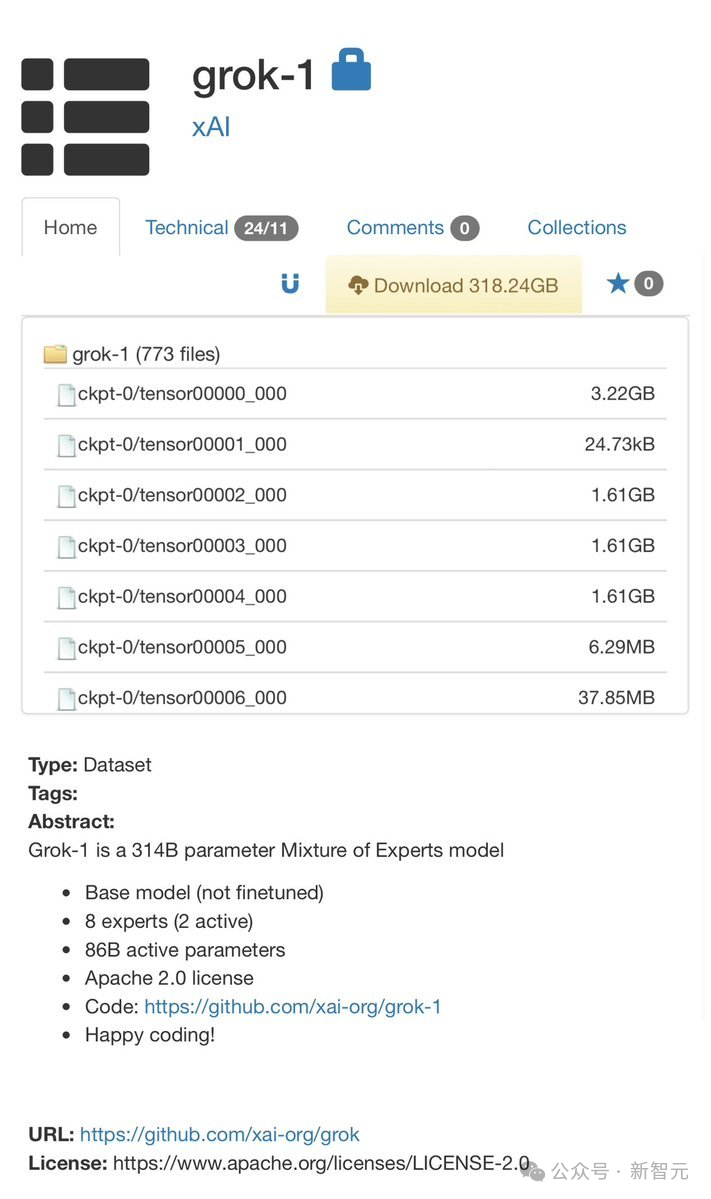
Task: Switch to the Technical tab
Action: point(187,227)
